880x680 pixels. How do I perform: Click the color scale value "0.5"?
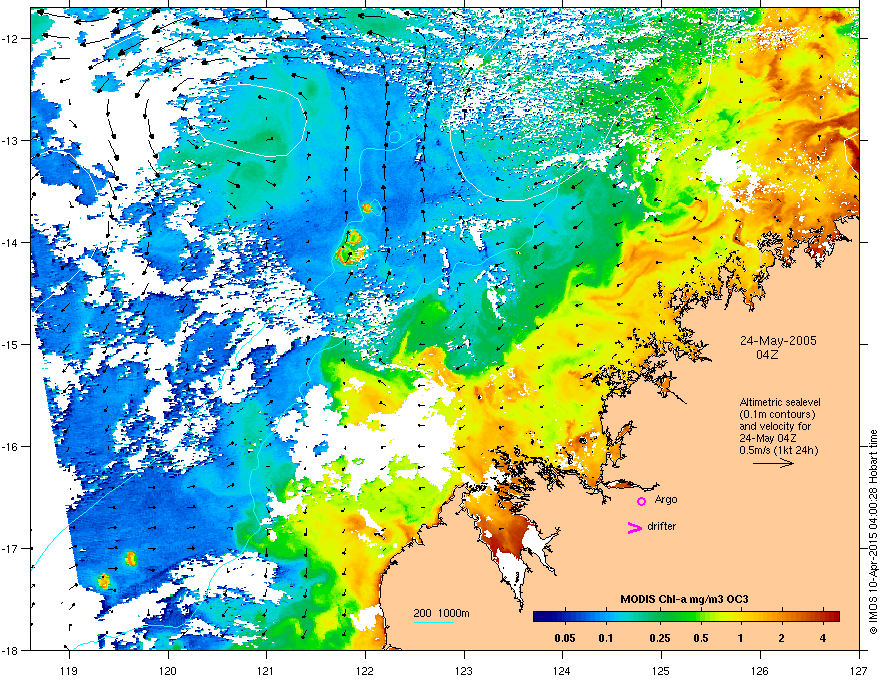tap(701, 638)
